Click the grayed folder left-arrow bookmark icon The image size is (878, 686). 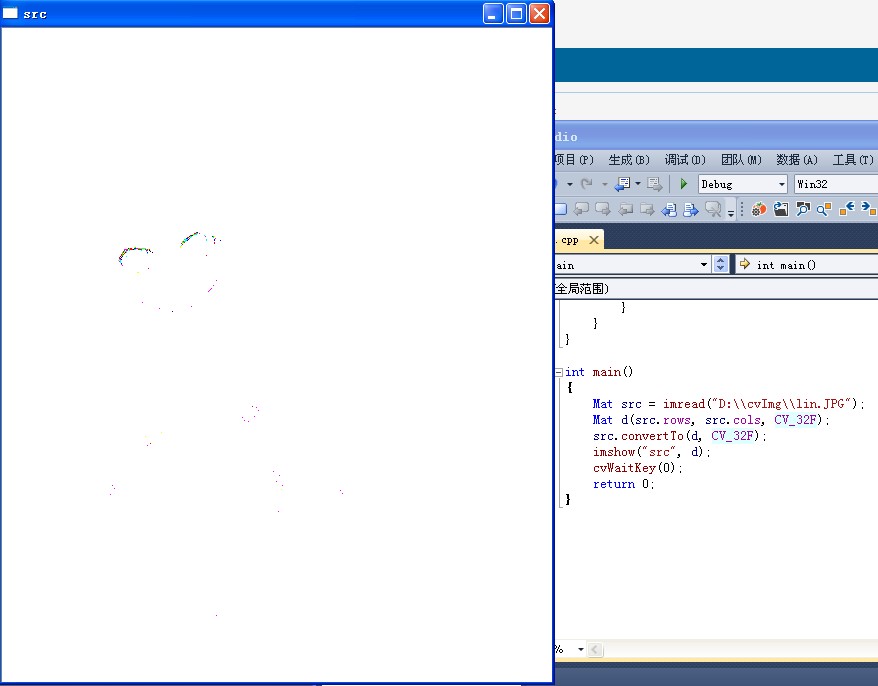[625, 209]
